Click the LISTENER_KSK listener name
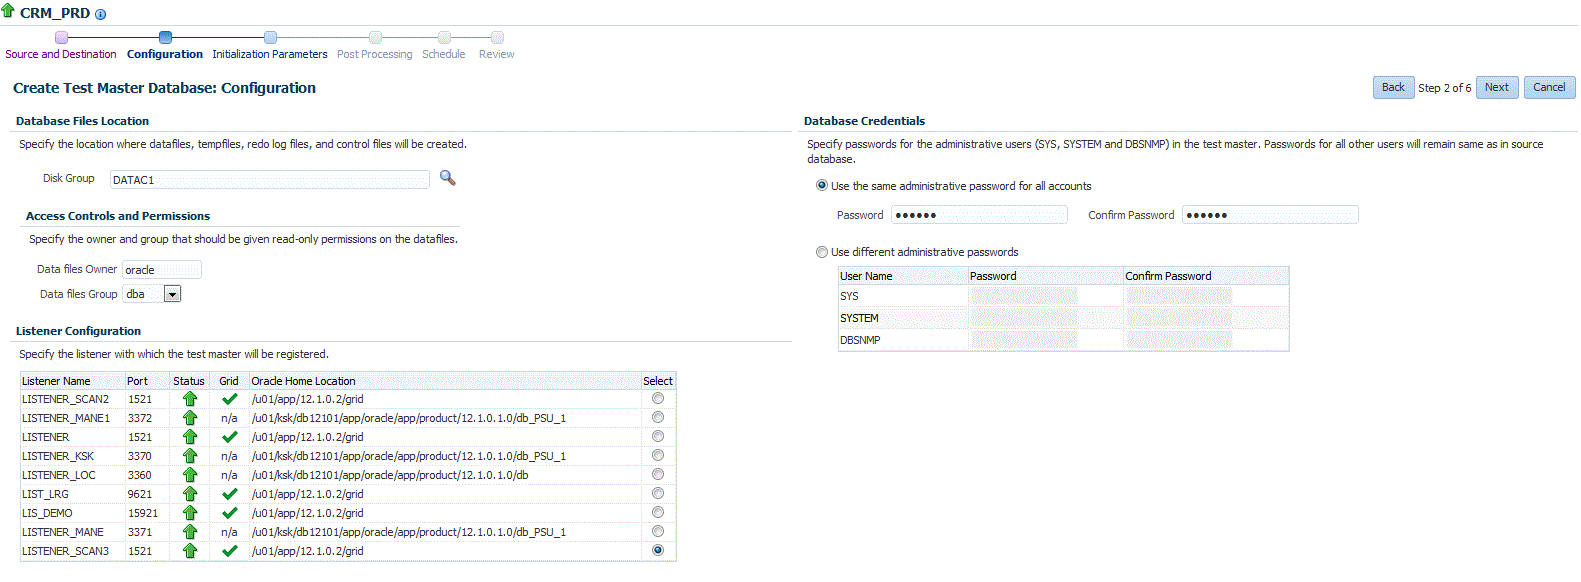Screen dimensions: 1581x582 [58, 456]
